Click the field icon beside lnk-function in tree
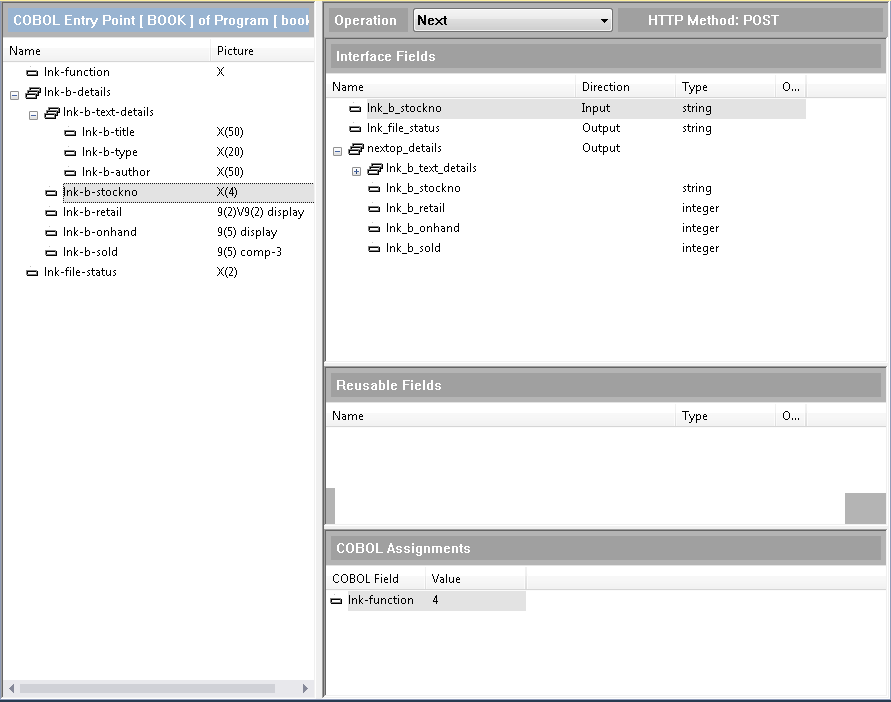 [32, 72]
